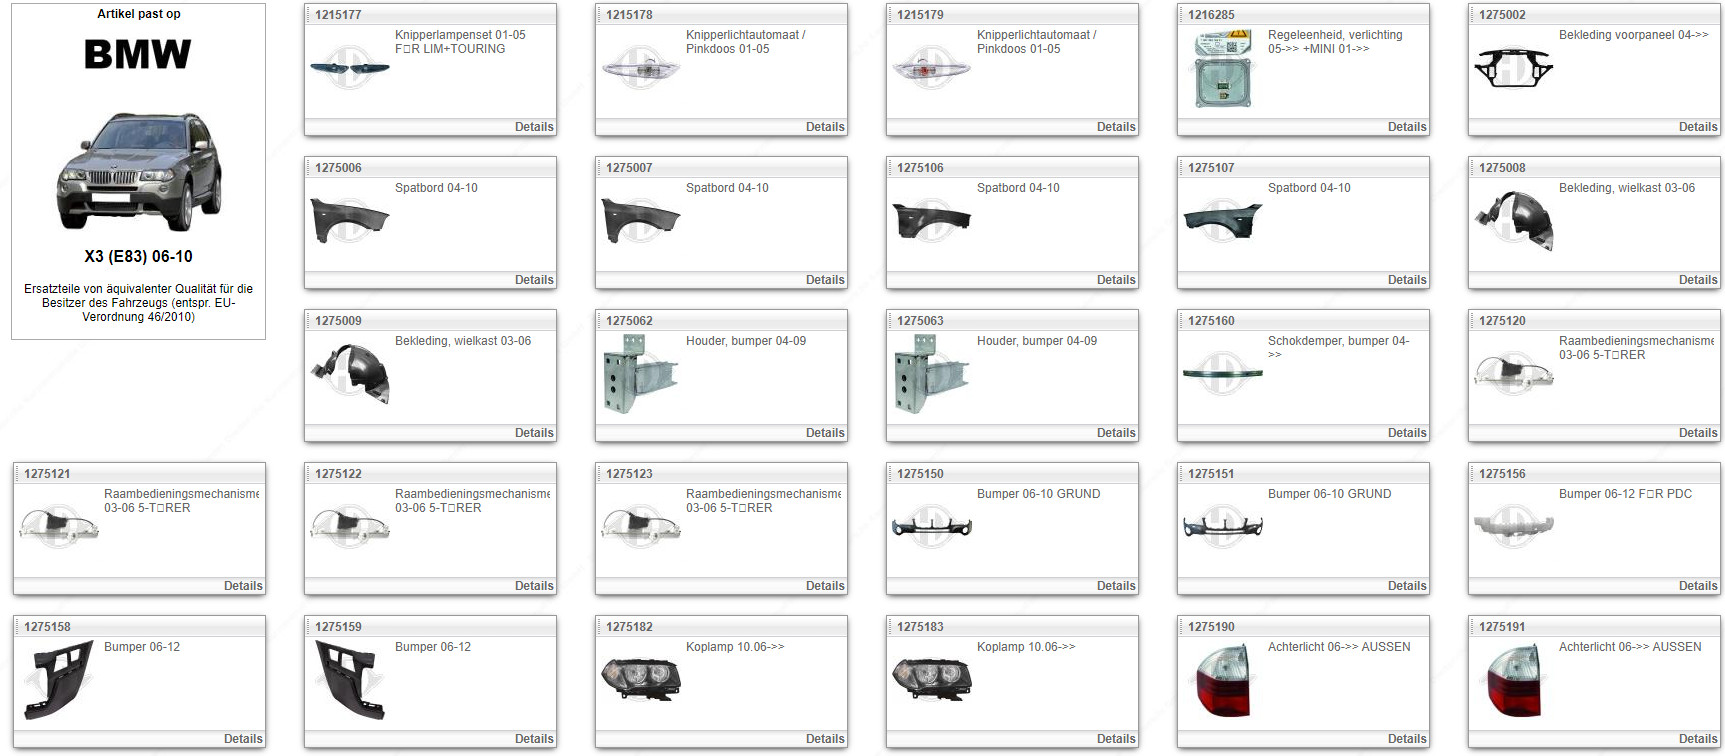Show Details for Bumper GRUND 1275151

click(1407, 586)
